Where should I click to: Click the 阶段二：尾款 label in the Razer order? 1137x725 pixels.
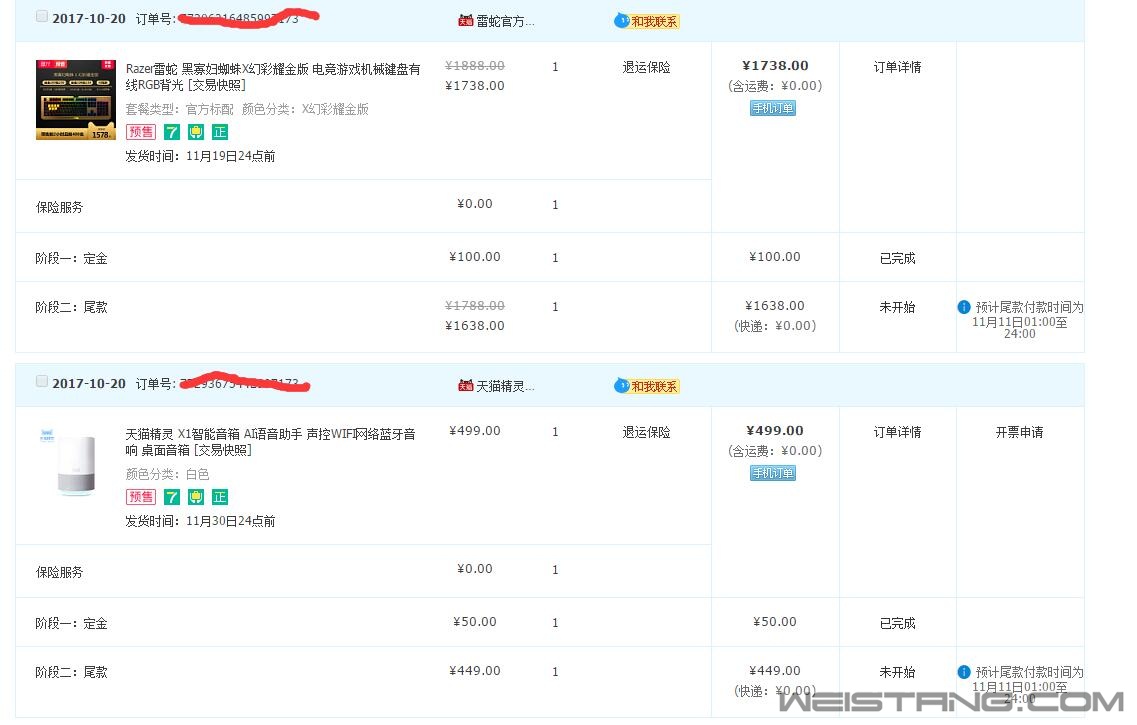tap(71, 307)
